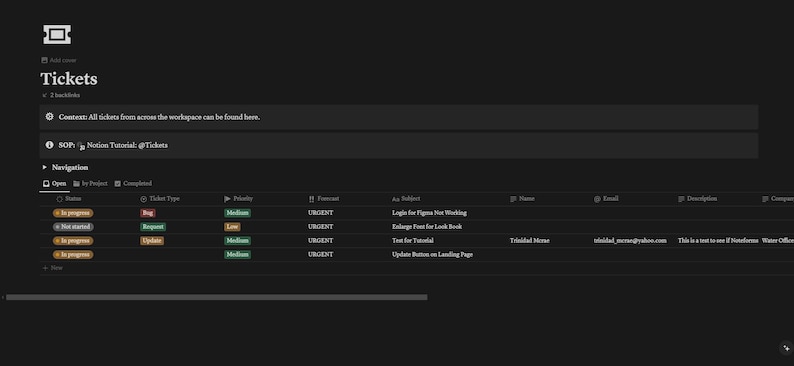This screenshot has width=794, height=366.
Task: Open Login for Figma Not Working ticket
Action: tap(429, 213)
